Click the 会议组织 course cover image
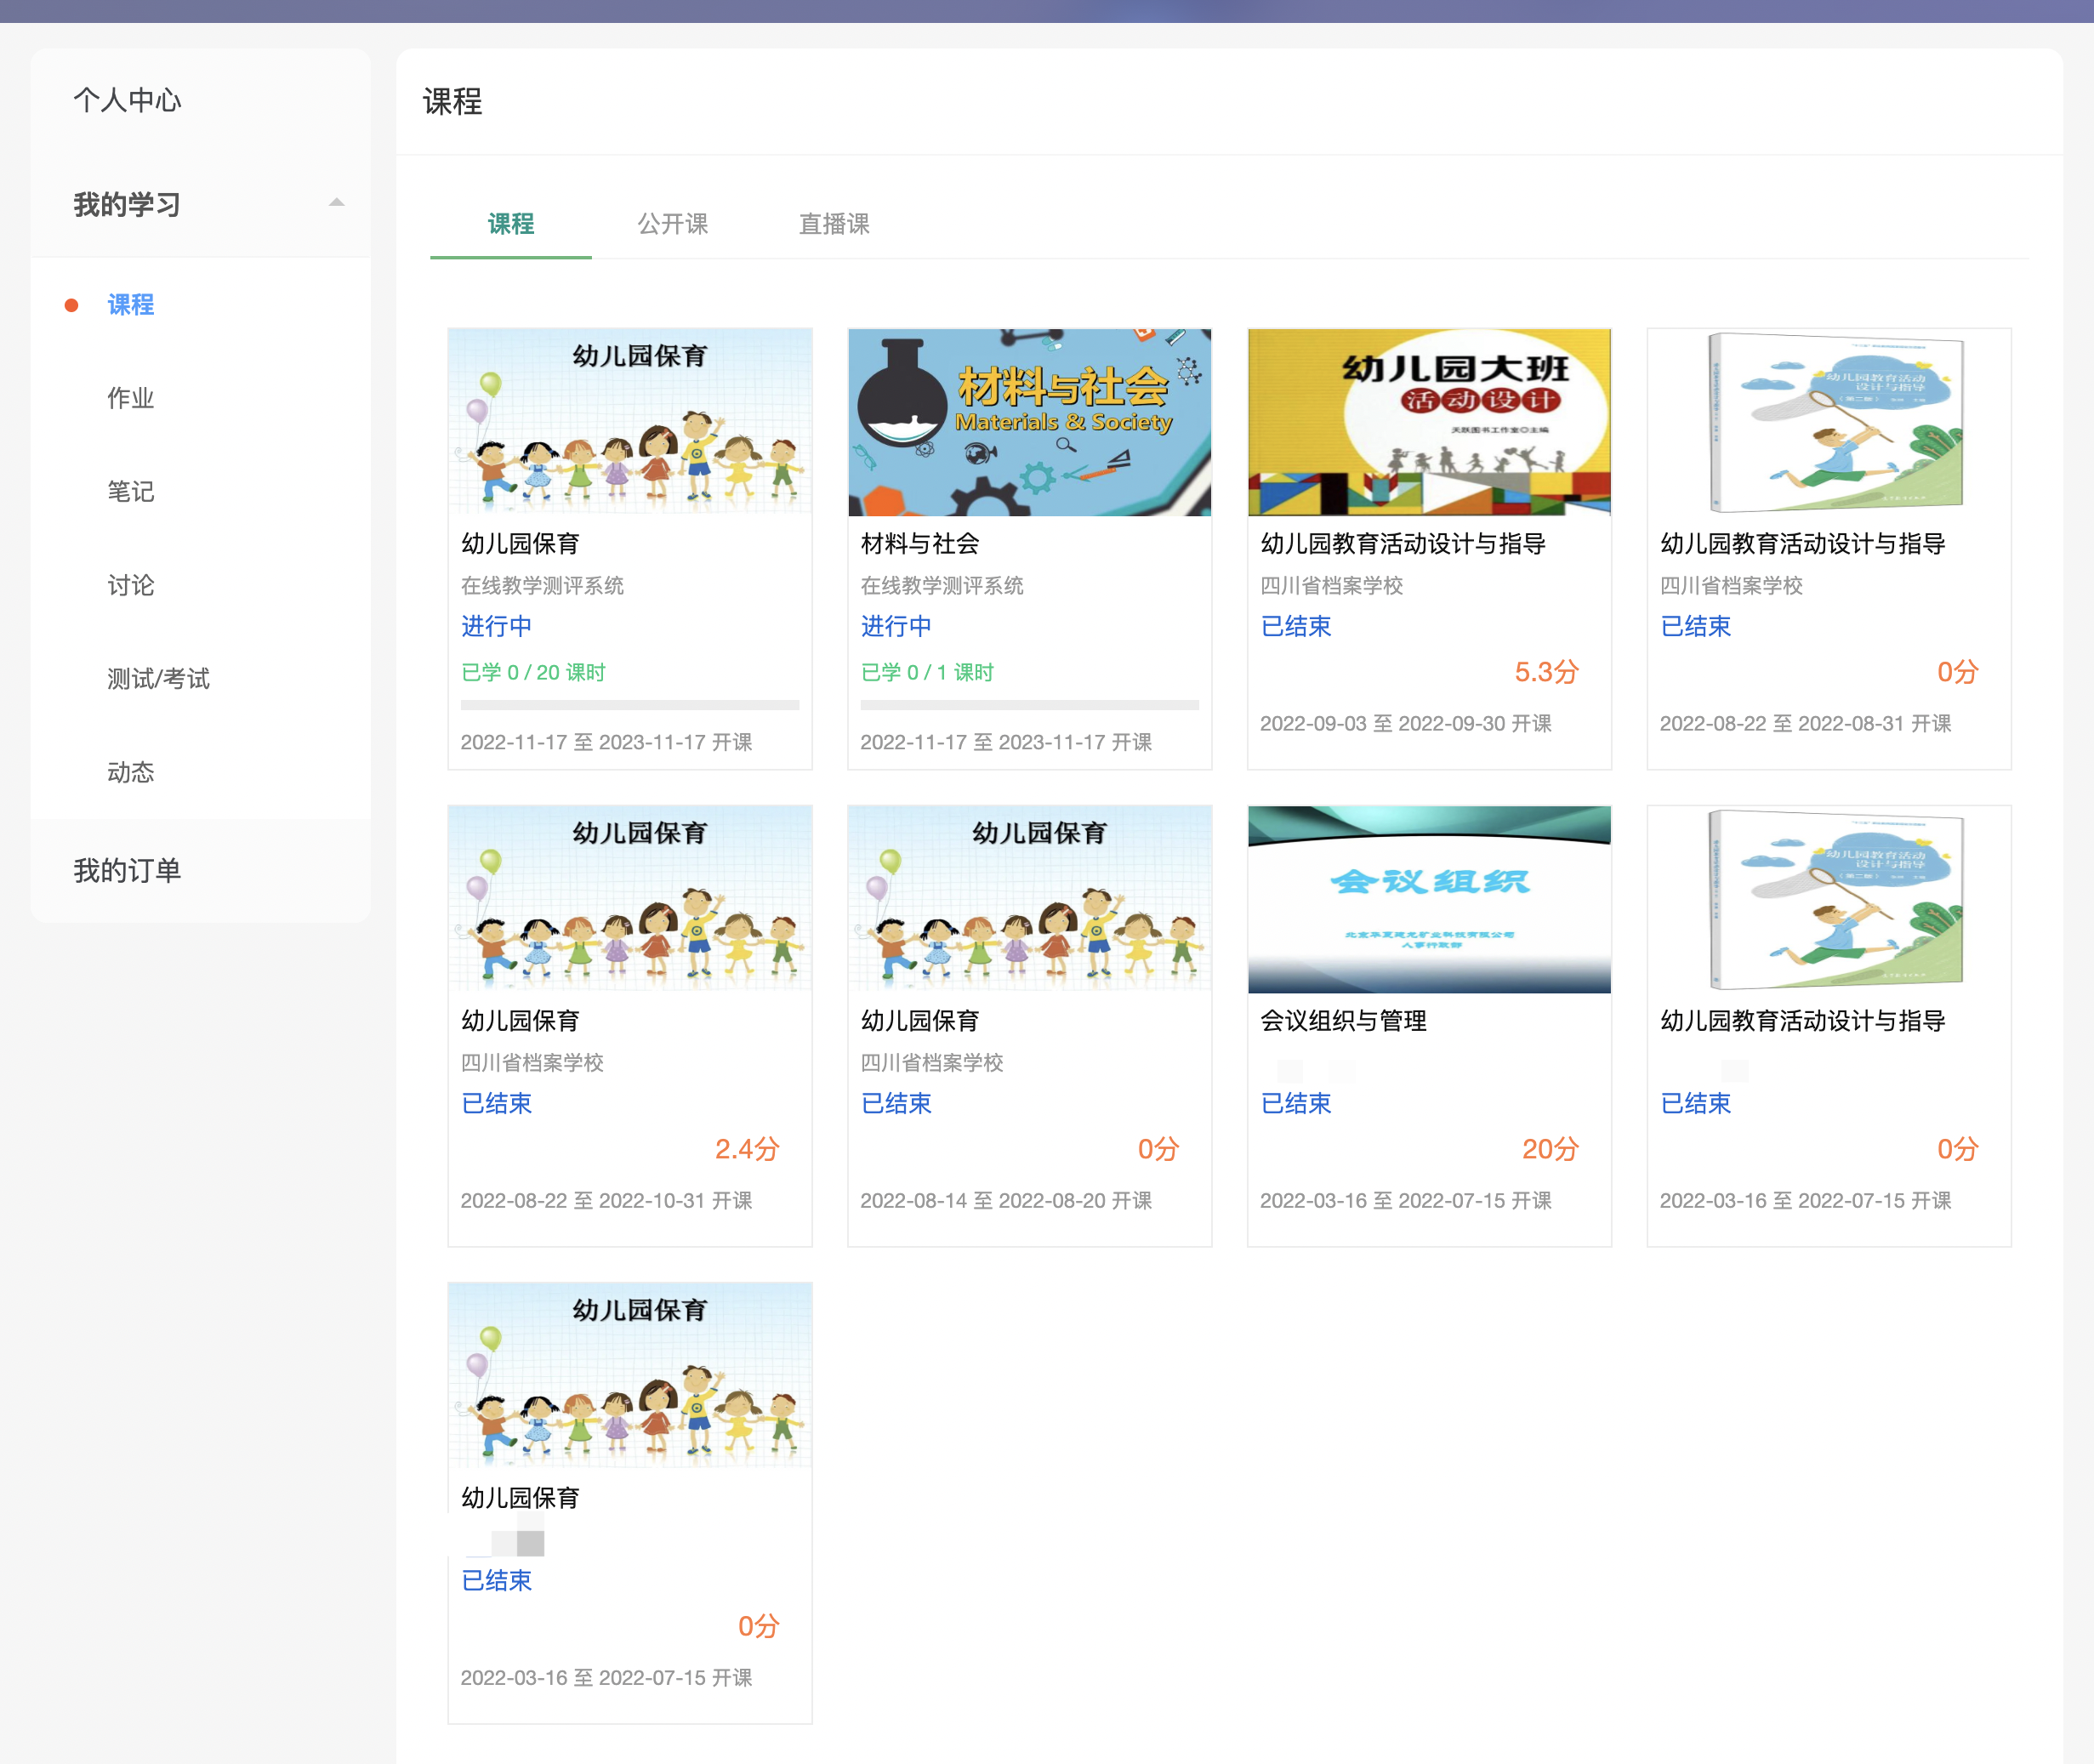This screenshot has height=1764, width=2094. [x=1428, y=899]
